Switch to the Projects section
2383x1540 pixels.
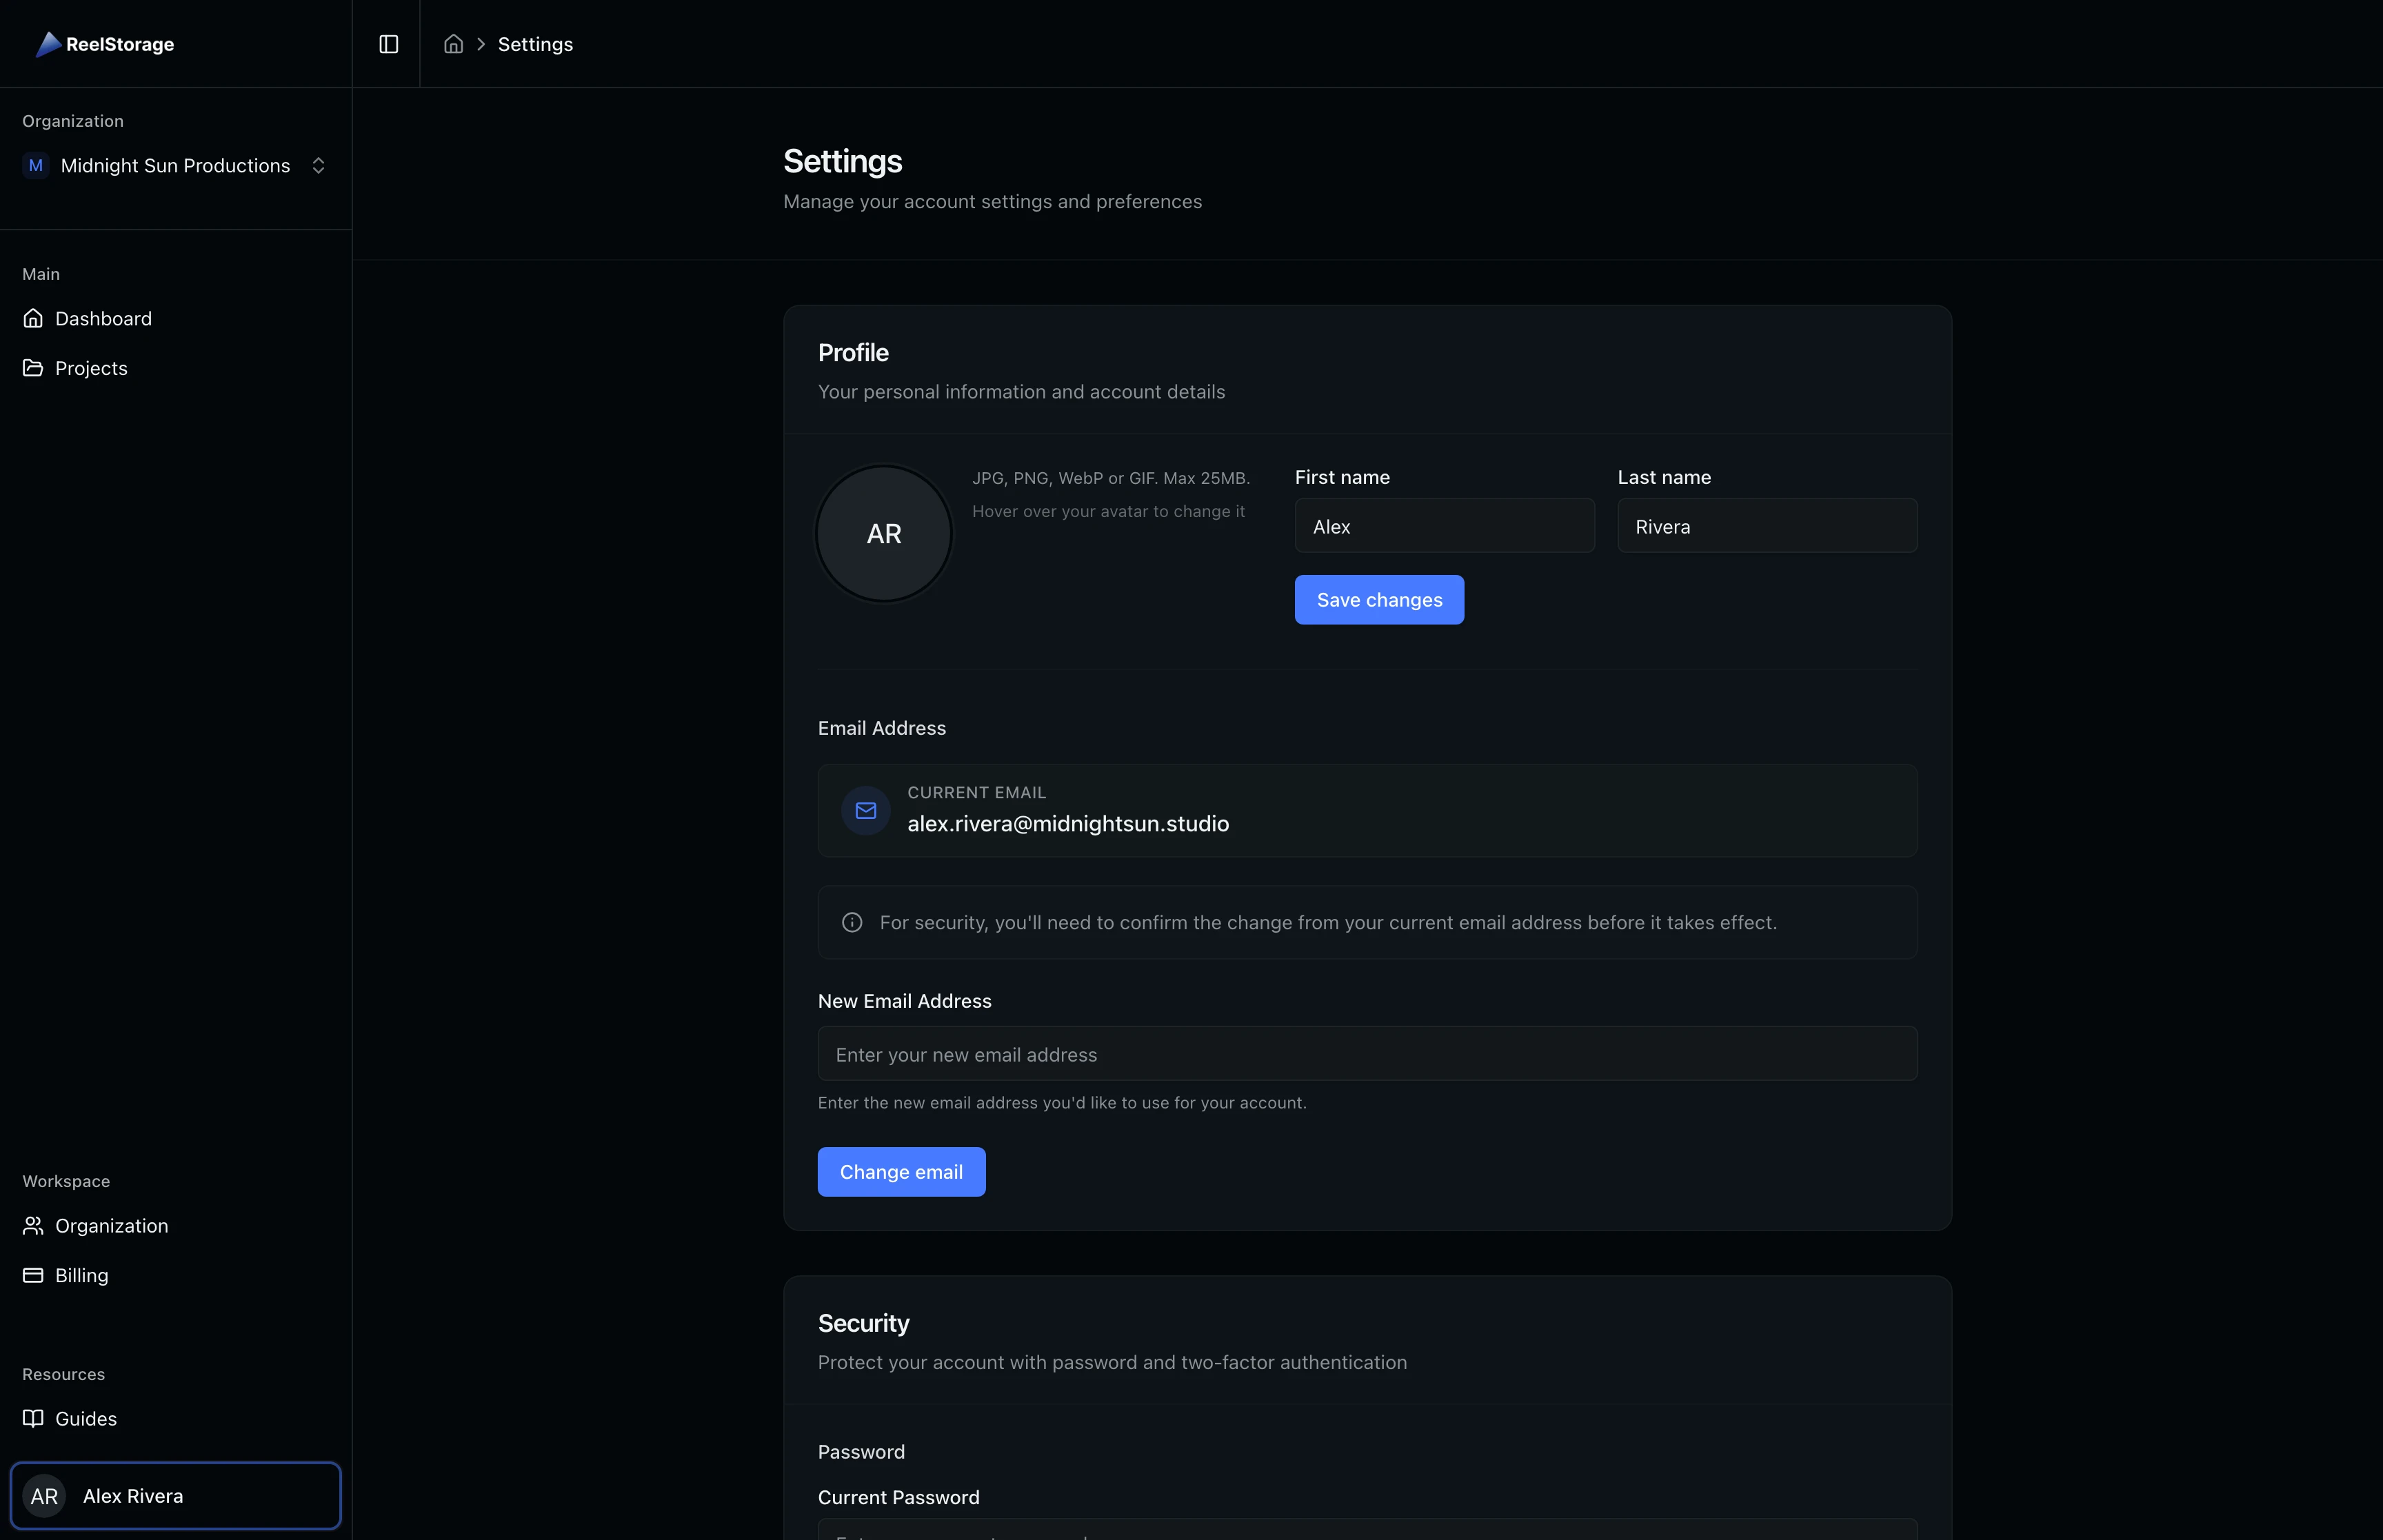[x=90, y=367]
